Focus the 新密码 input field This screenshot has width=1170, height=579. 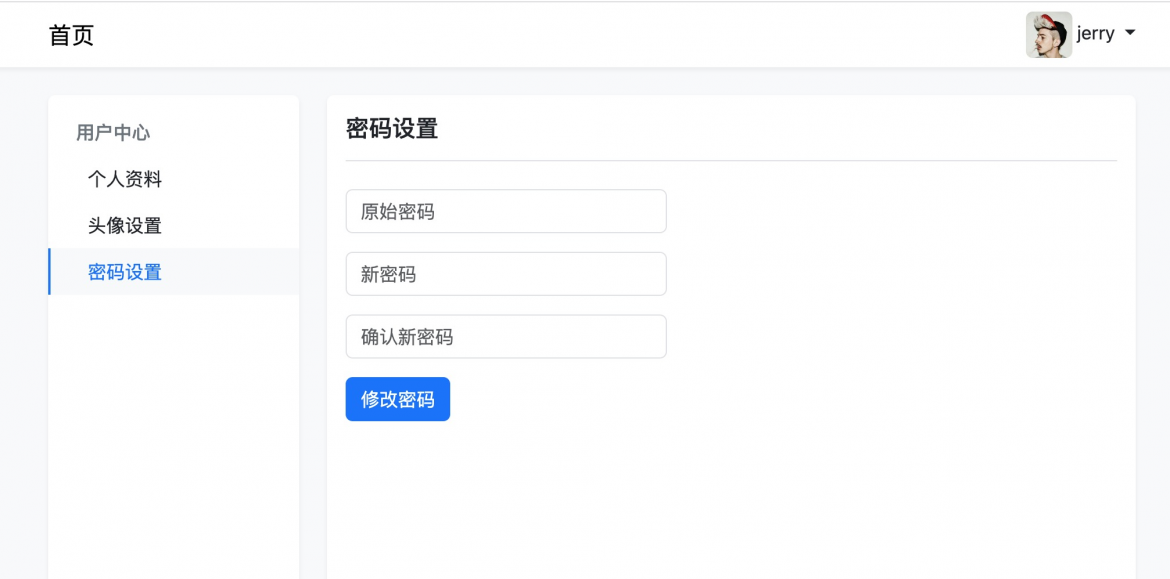click(x=506, y=274)
